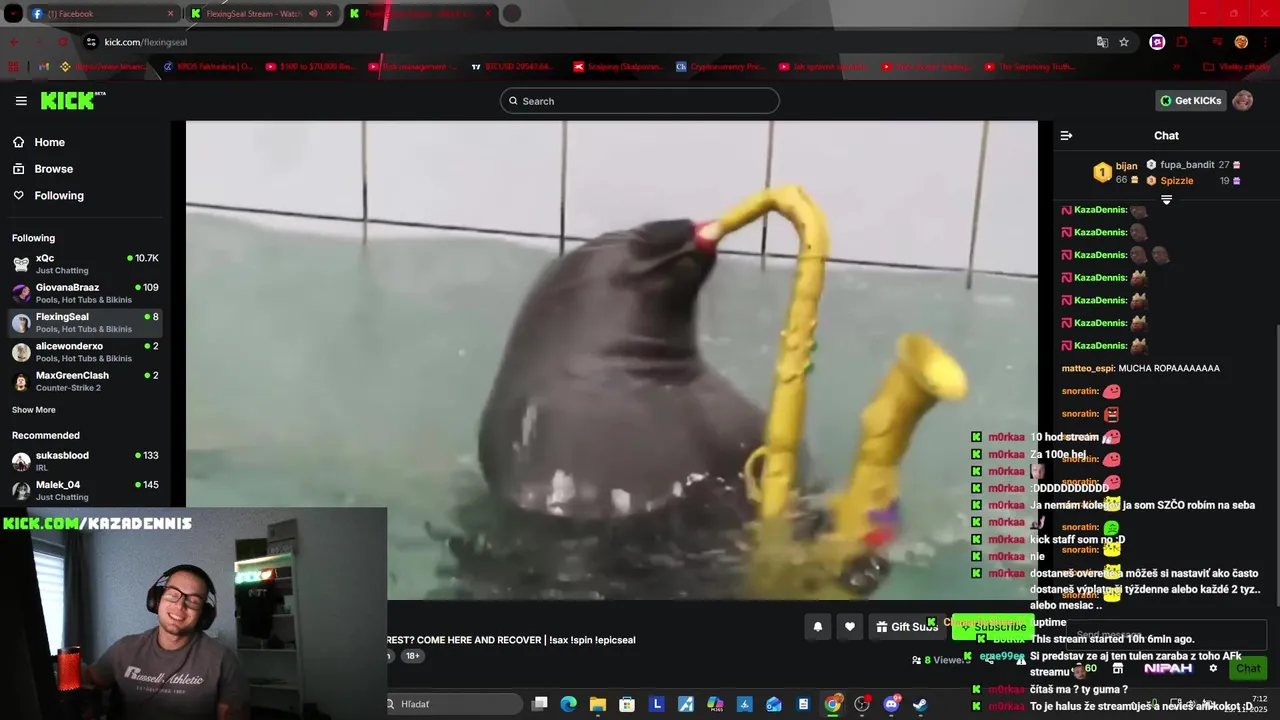
Task: Open Task View on the taskbar
Action: pyautogui.click(x=540, y=704)
